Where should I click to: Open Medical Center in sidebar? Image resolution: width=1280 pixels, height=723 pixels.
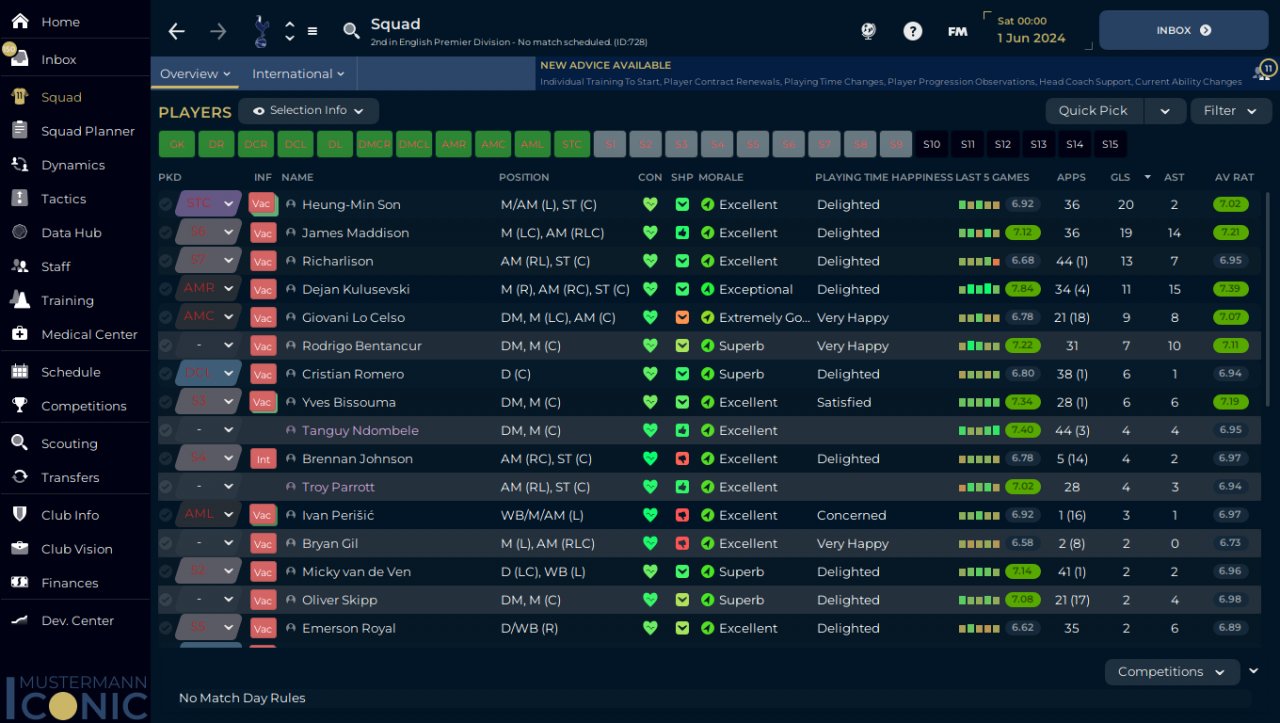pyautogui.click(x=89, y=334)
